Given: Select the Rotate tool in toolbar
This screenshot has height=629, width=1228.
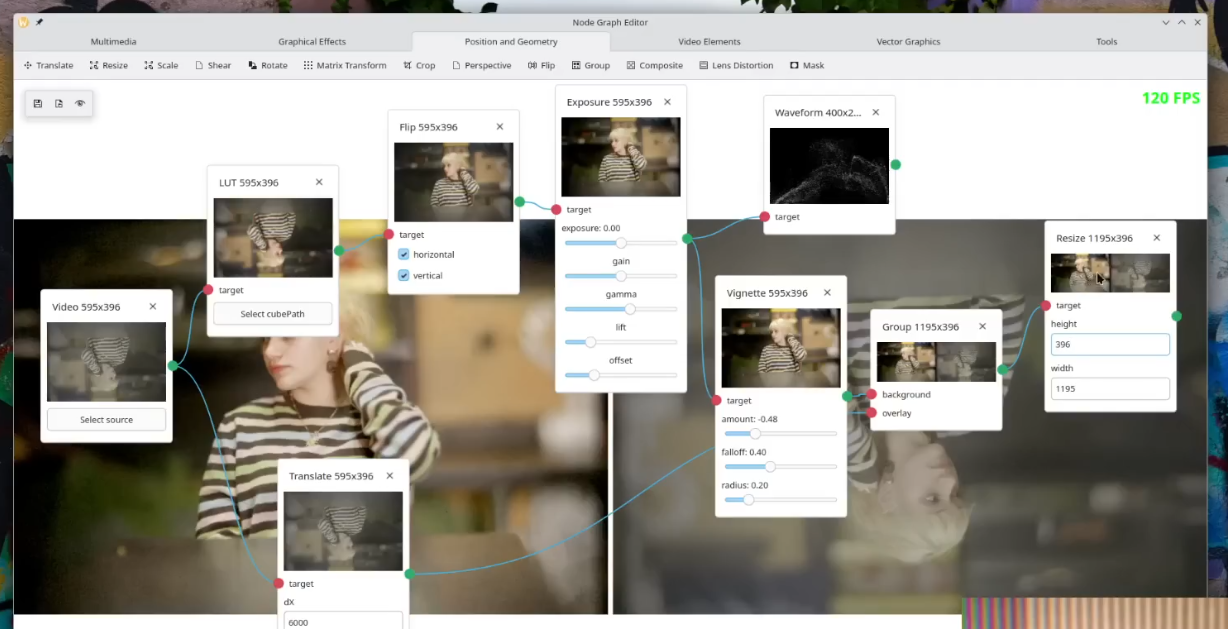Looking at the screenshot, I should (x=267, y=65).
